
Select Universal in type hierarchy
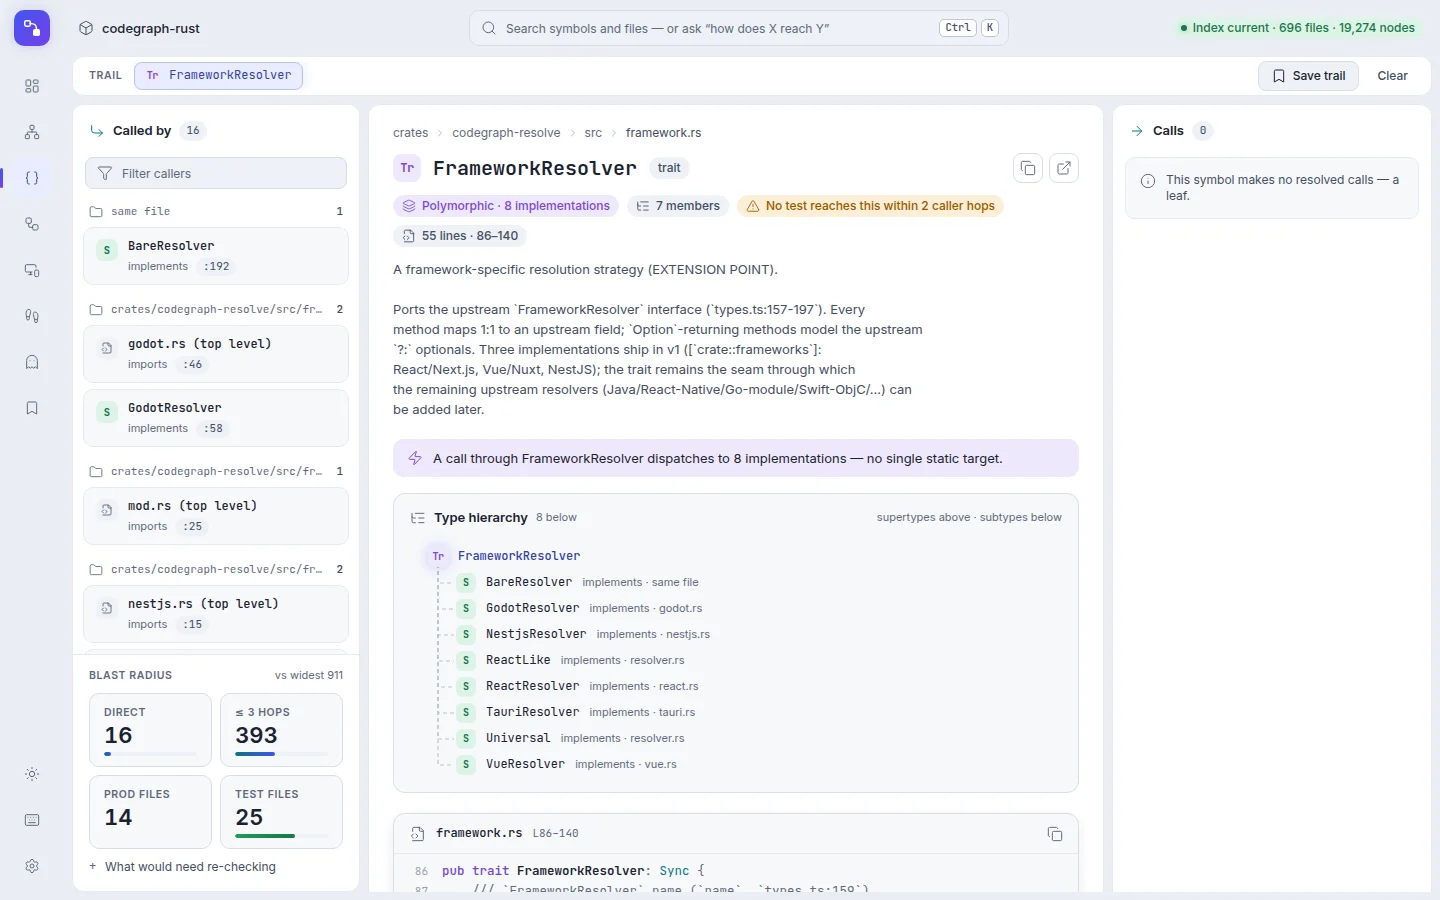(518, 738)
